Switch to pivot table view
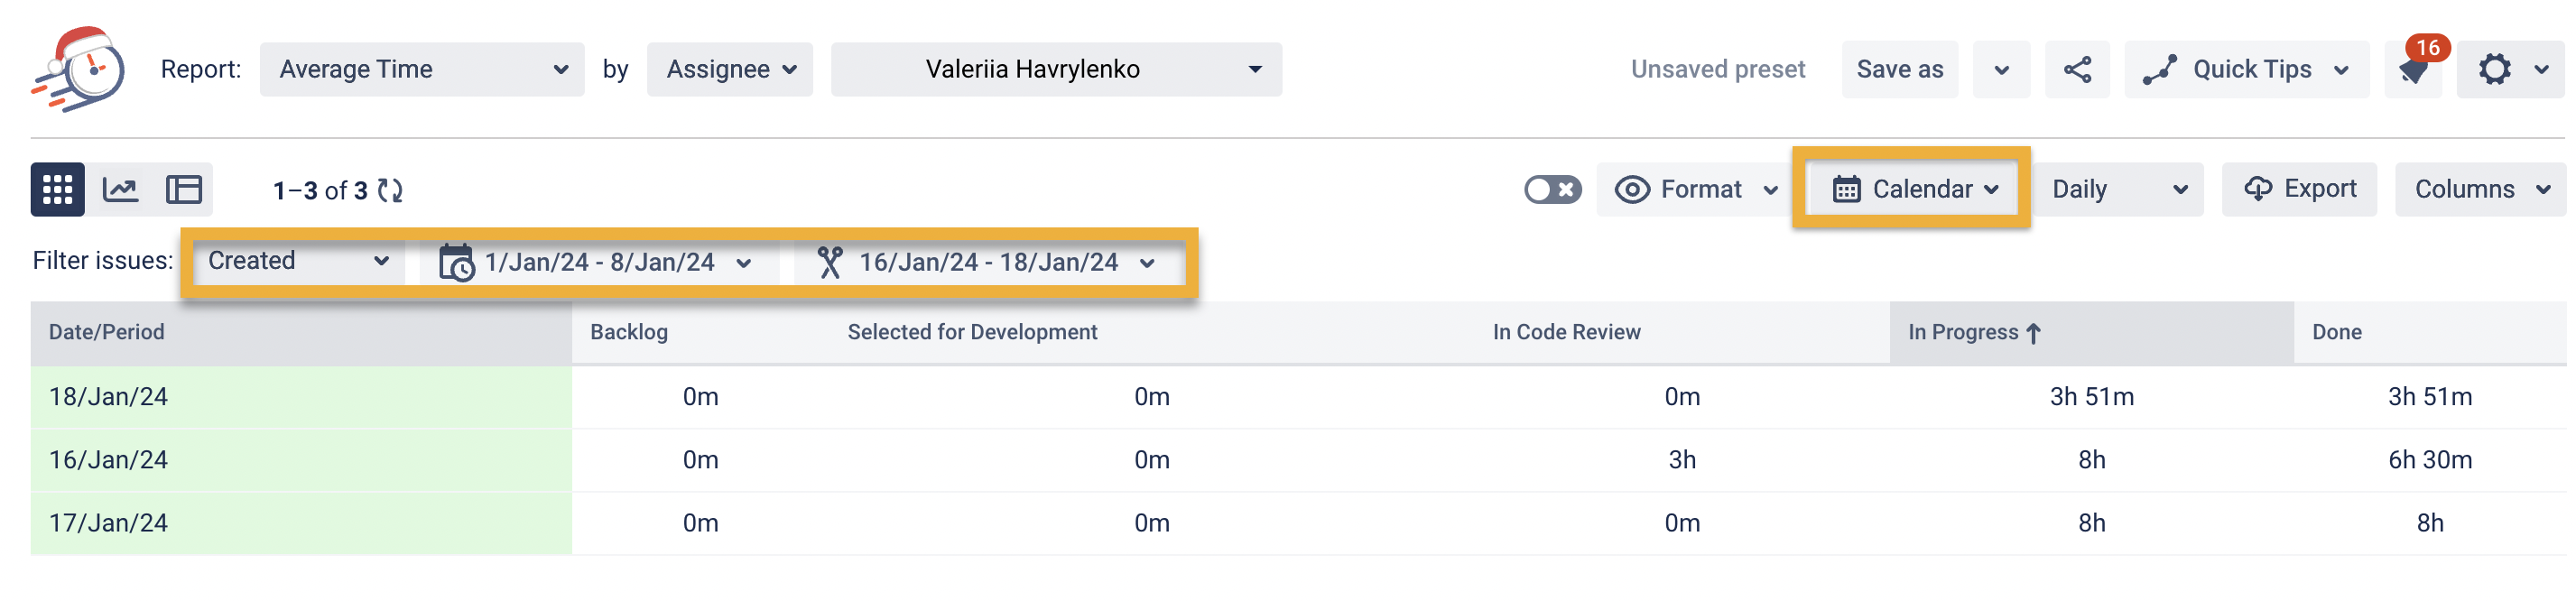The image size is (2576, 601). pos(184,189)
